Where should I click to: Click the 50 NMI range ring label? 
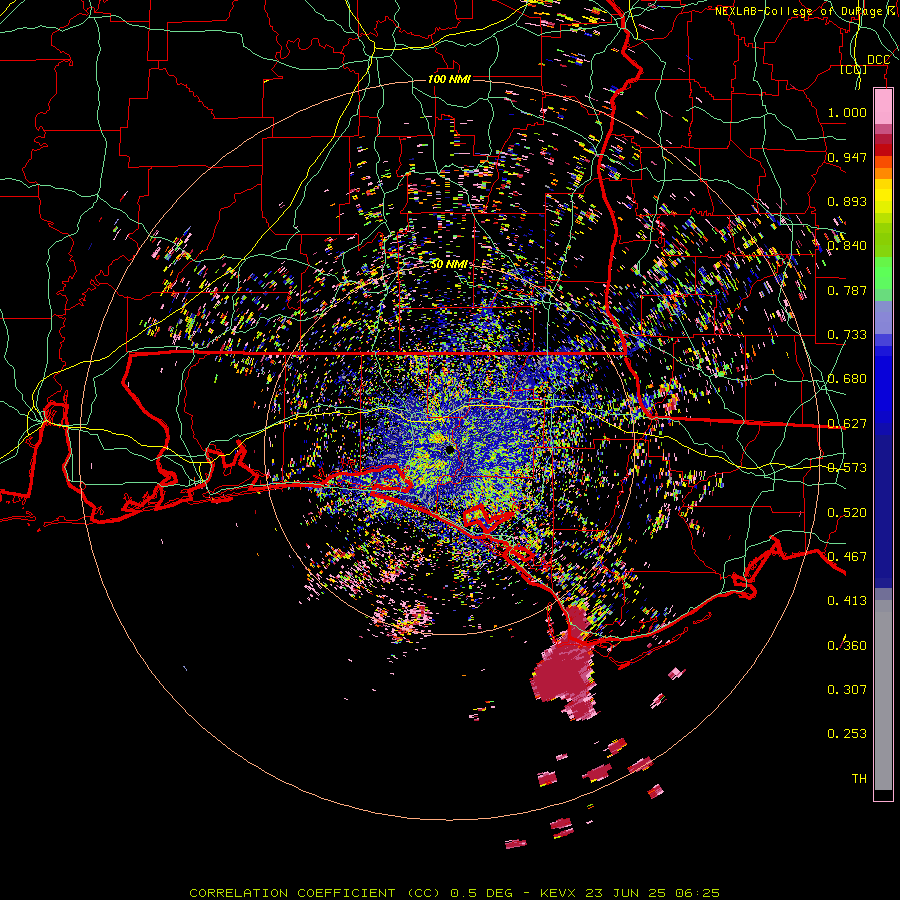click(449, 264)
